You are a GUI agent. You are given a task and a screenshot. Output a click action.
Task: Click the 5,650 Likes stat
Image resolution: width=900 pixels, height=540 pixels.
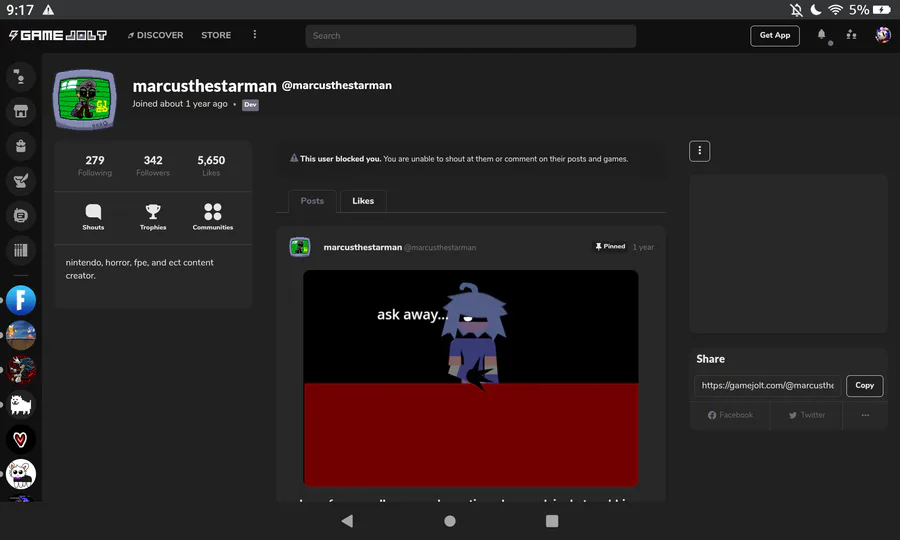point(211,165)
